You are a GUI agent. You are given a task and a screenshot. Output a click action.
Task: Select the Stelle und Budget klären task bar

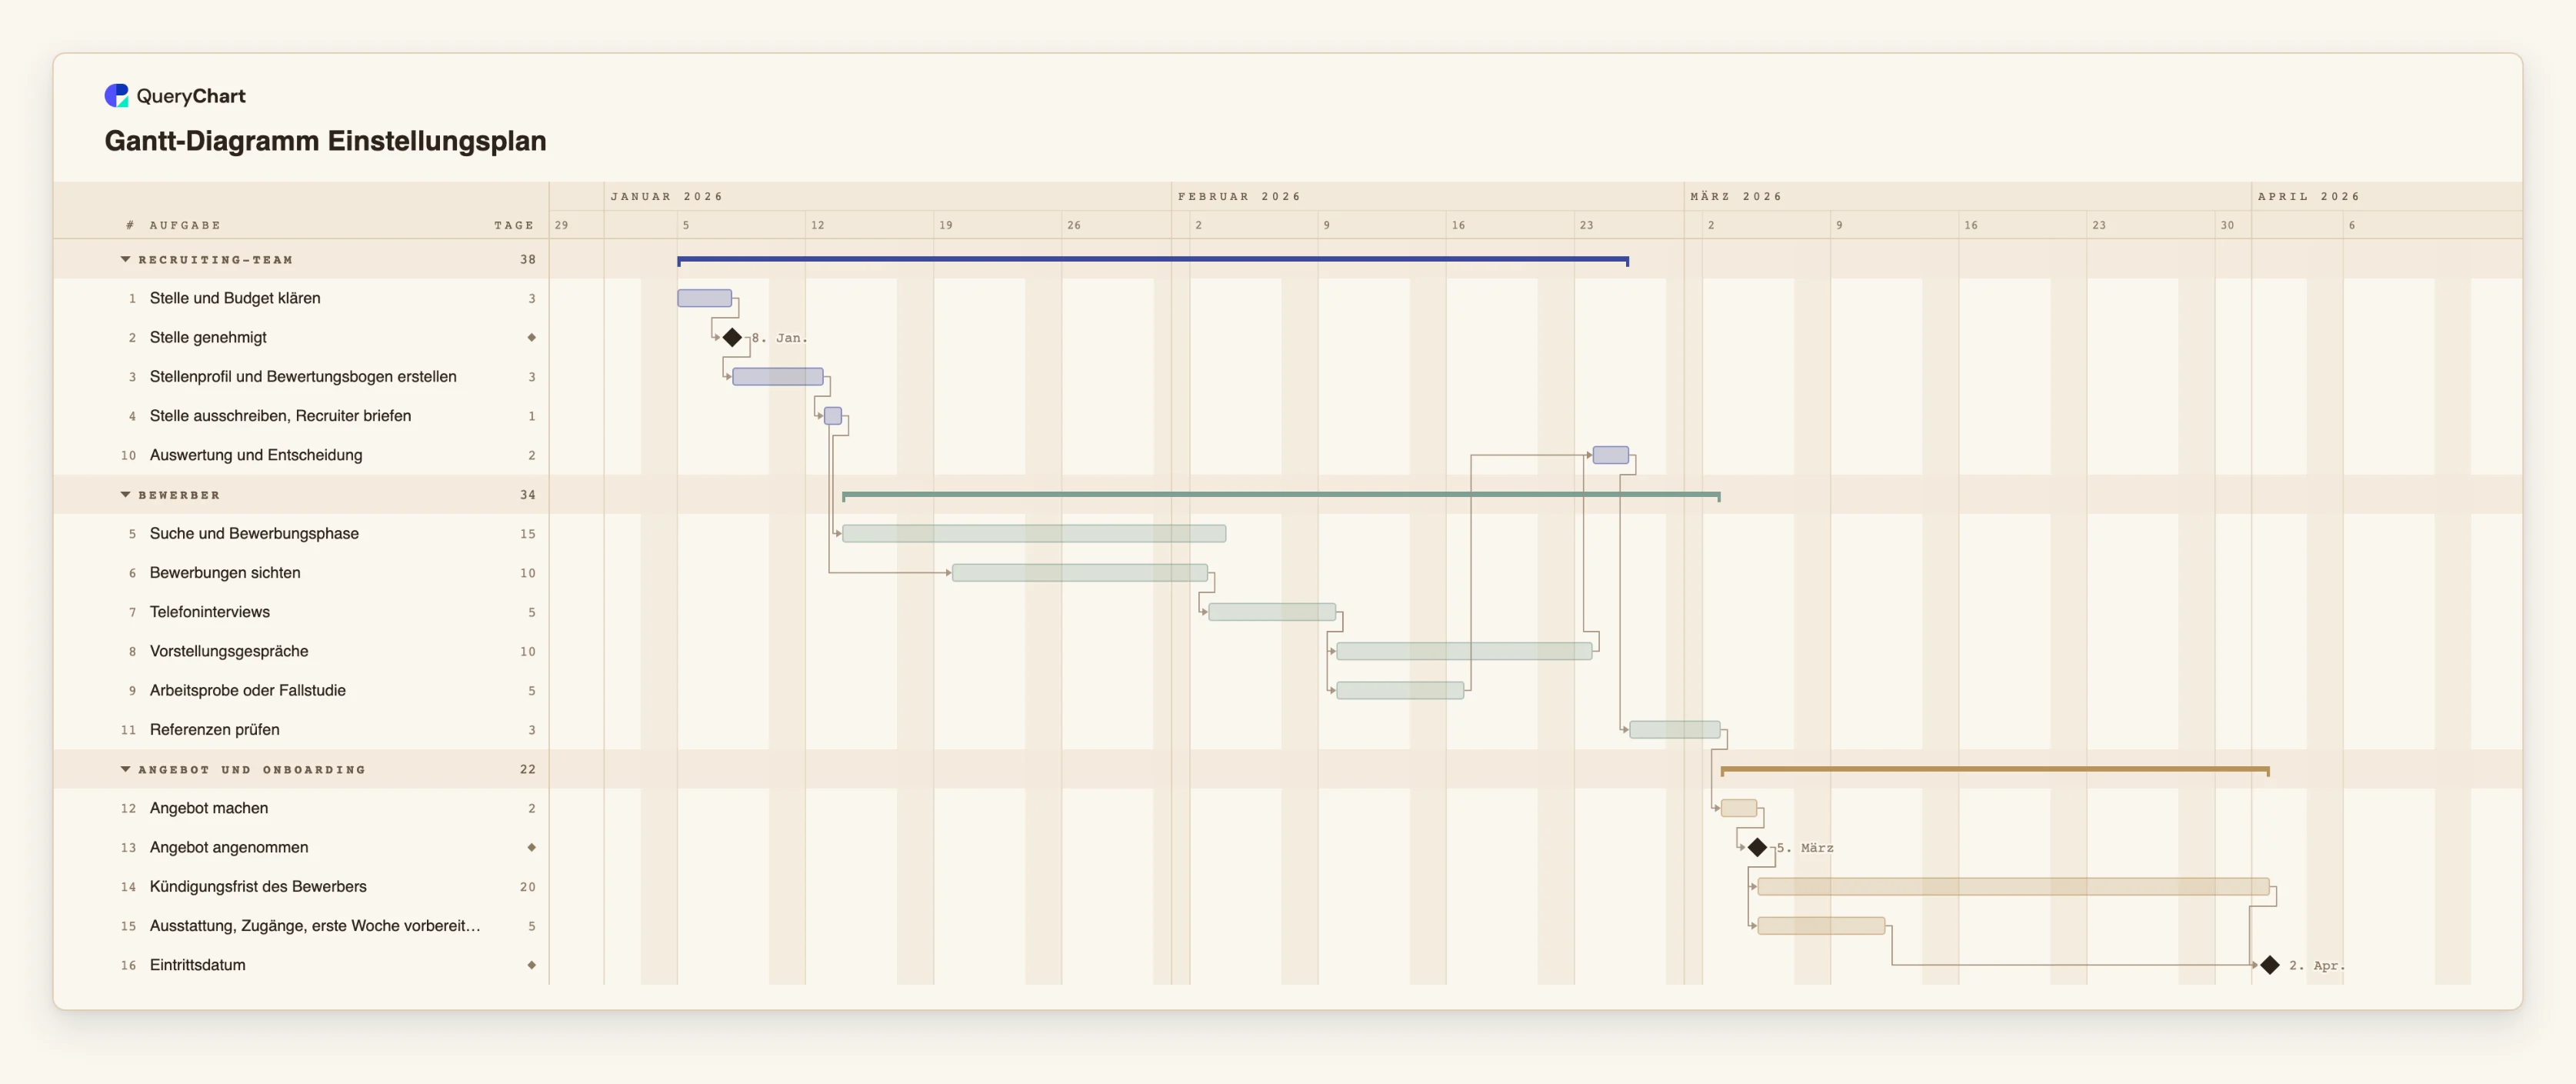point(704,298)
